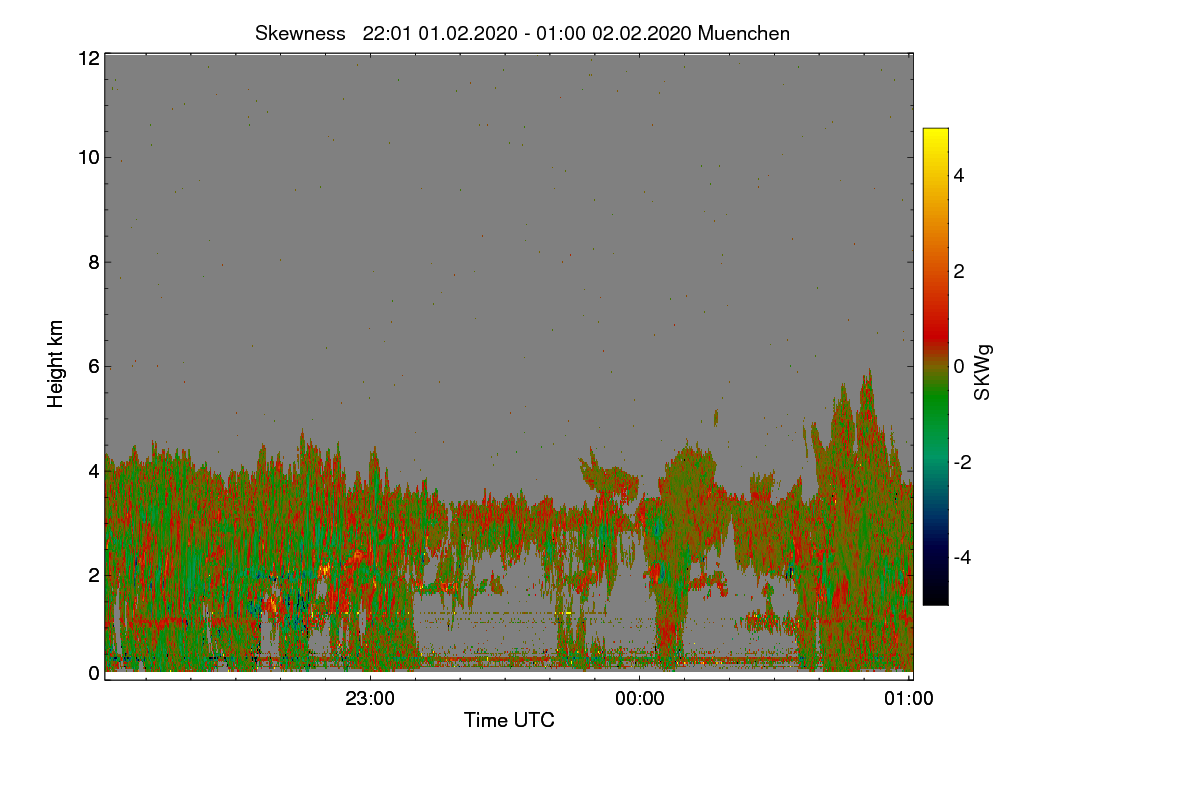
Task: Click the 6 km height tick label
Action: point(94,366)
